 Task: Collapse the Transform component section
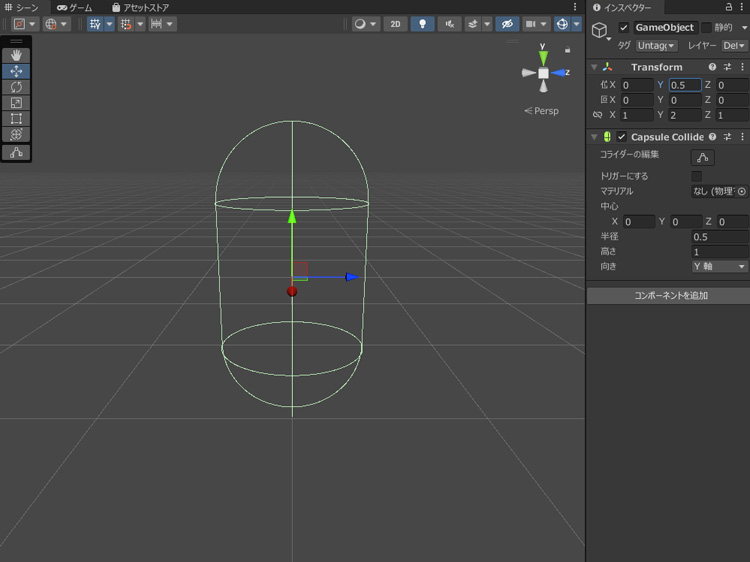(594, 67)
